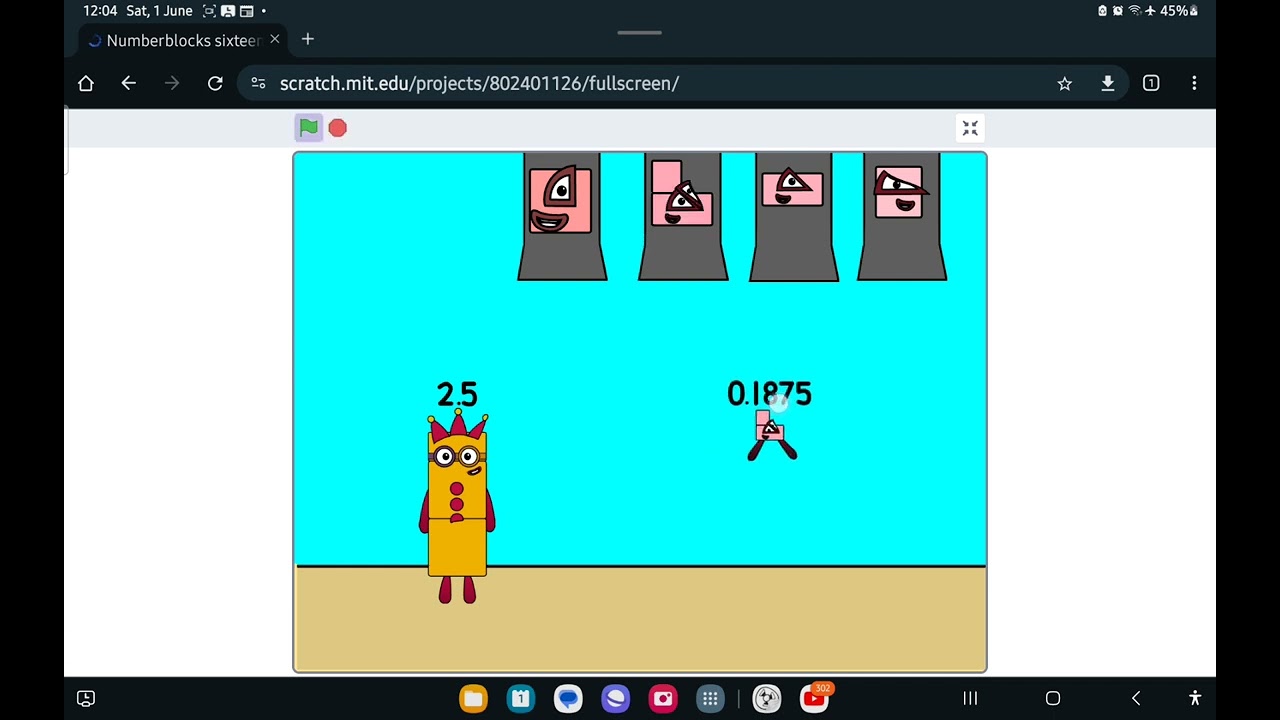1280x720 pixels.
Task: Click the small pink 0.1875 character
Action: [771, 435]
